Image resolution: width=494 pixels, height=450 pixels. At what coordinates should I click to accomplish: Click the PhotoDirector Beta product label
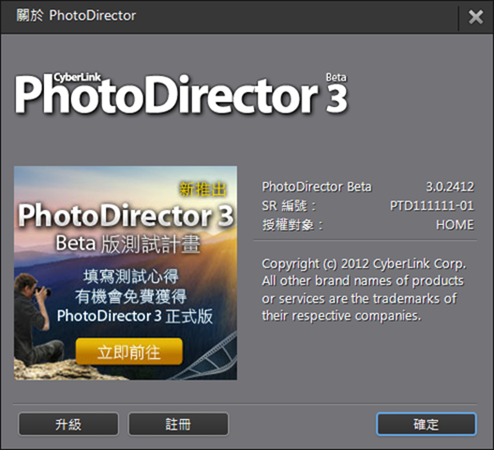click(316, 187)
